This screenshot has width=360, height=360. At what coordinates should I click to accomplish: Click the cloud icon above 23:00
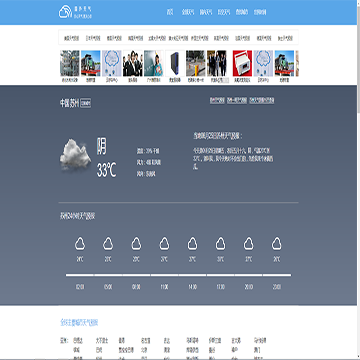[x=276, y=243]
